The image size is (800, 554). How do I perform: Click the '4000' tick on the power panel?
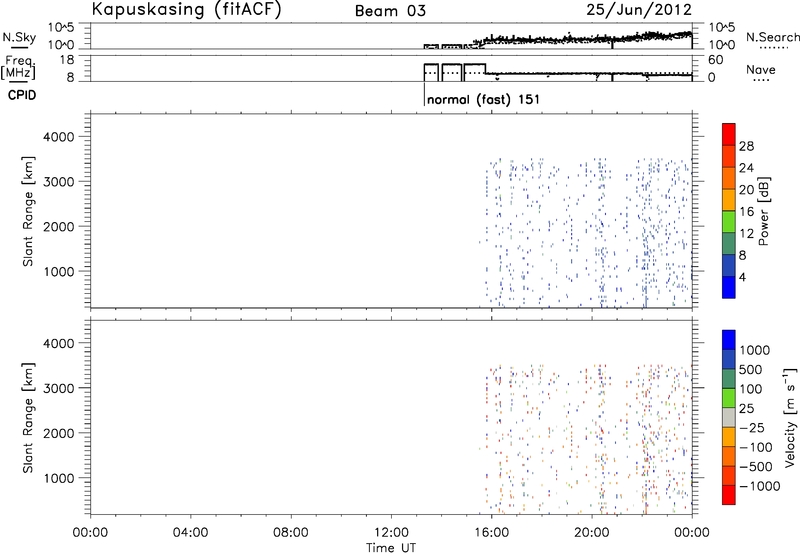click(59, 137)
